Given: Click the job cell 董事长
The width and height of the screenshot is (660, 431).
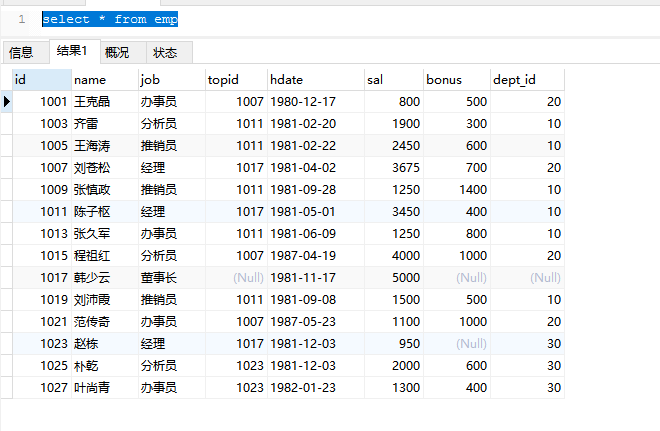Looking at the screenshot, I should pyautogui.click(x=172, y=277).
